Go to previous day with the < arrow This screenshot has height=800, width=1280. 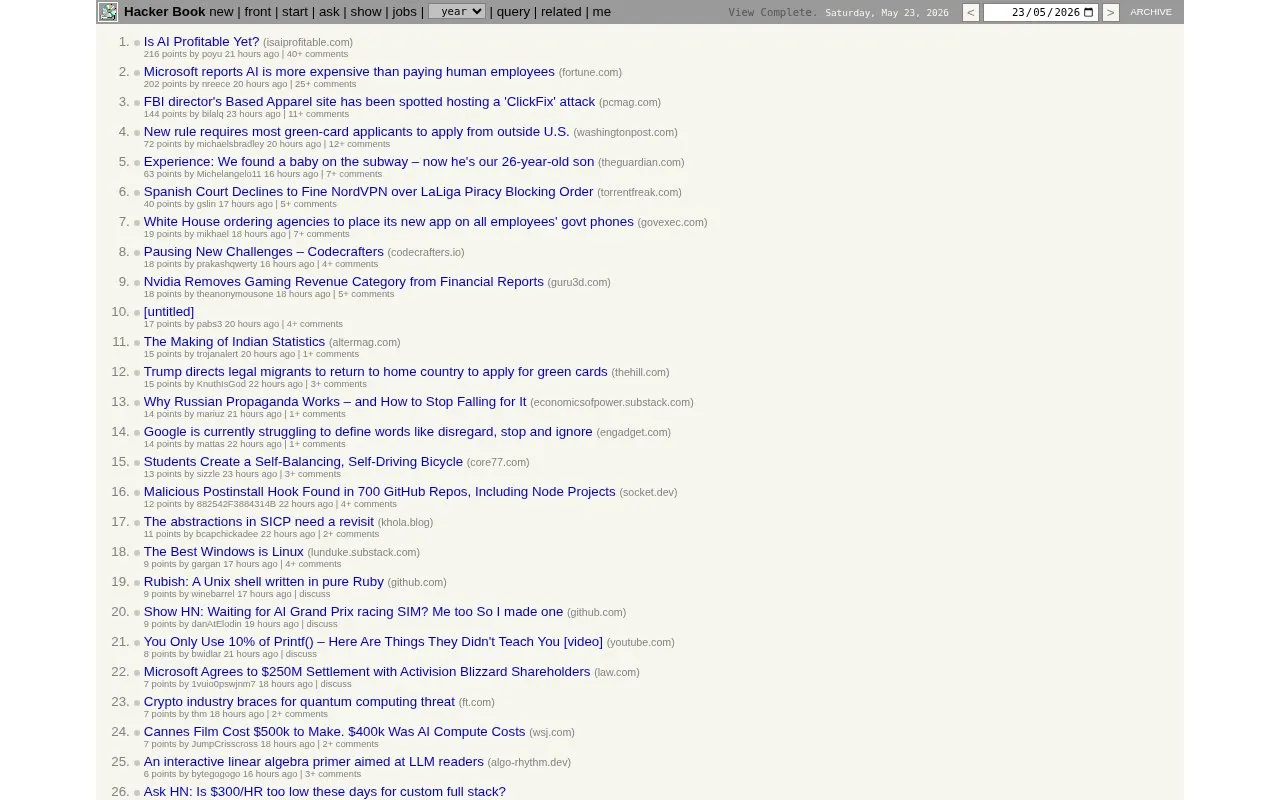pyautogui.click(x=970, y=12)
